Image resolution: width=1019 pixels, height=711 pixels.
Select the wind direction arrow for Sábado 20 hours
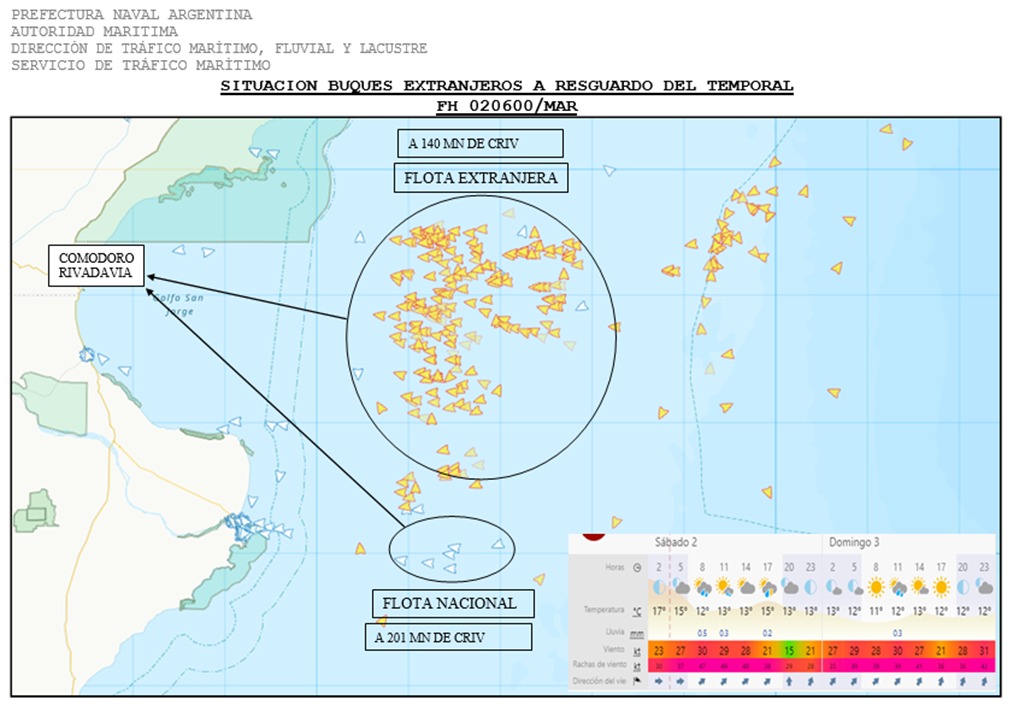coord(789,681)
